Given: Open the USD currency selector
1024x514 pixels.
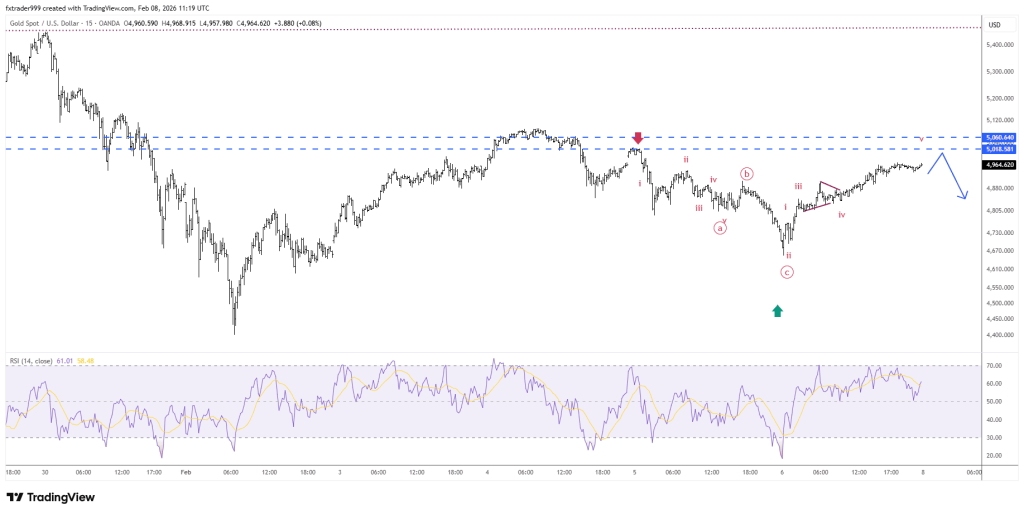Looking at the screenshot, I should (995, 25).
